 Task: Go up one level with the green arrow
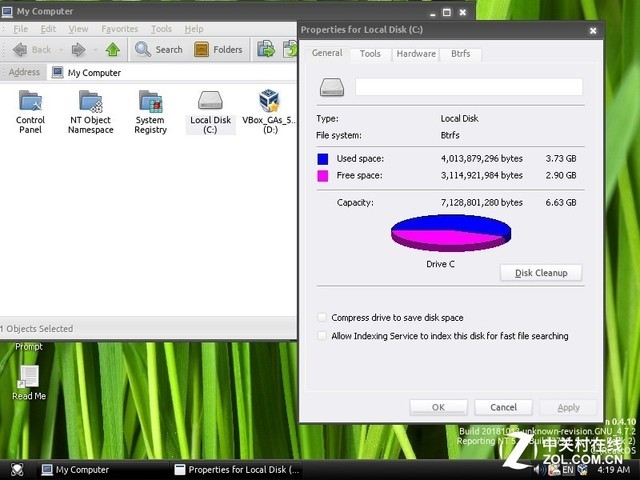coord(113,50)
